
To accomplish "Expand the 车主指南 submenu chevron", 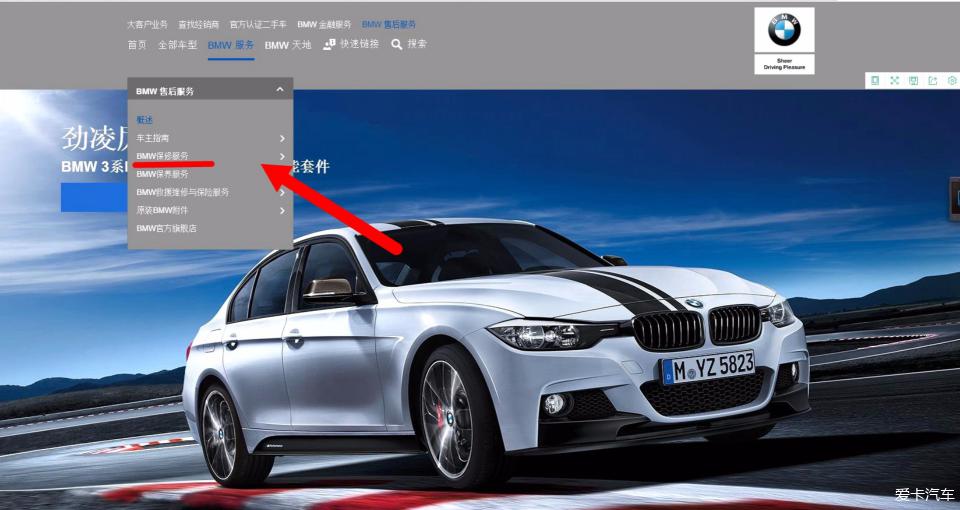I will (x=282, y=138).
